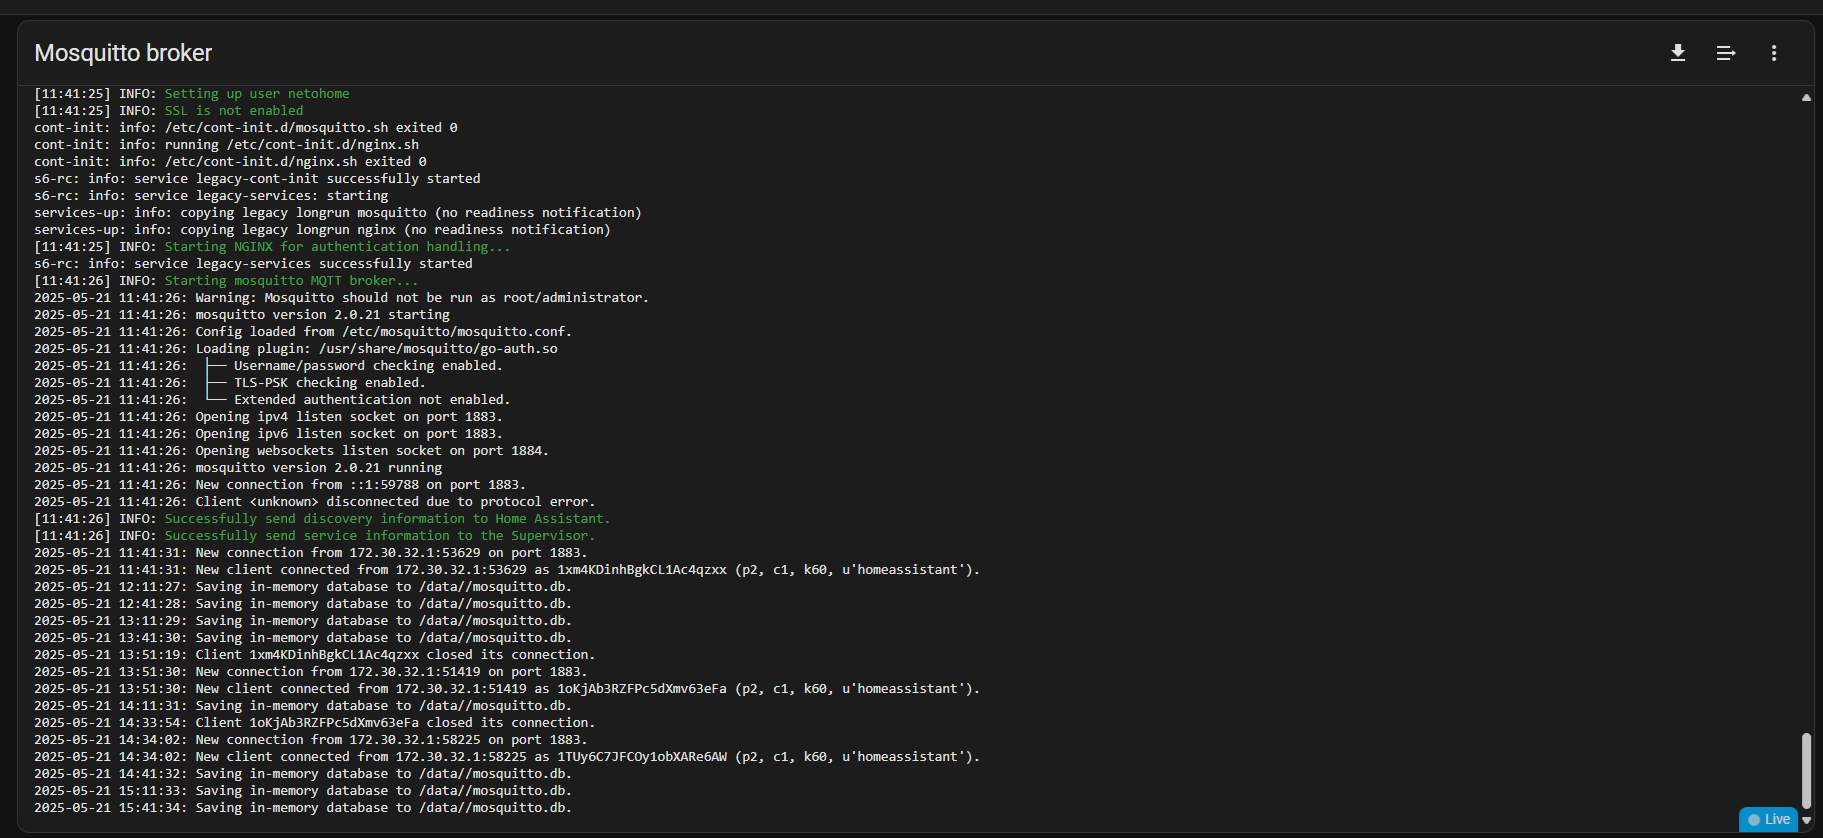Click client connected line with ID 1oKjAb3RZFPc5dXmv63eFa
Viewport: 1823px width, 838px height.
coord(507,689)
